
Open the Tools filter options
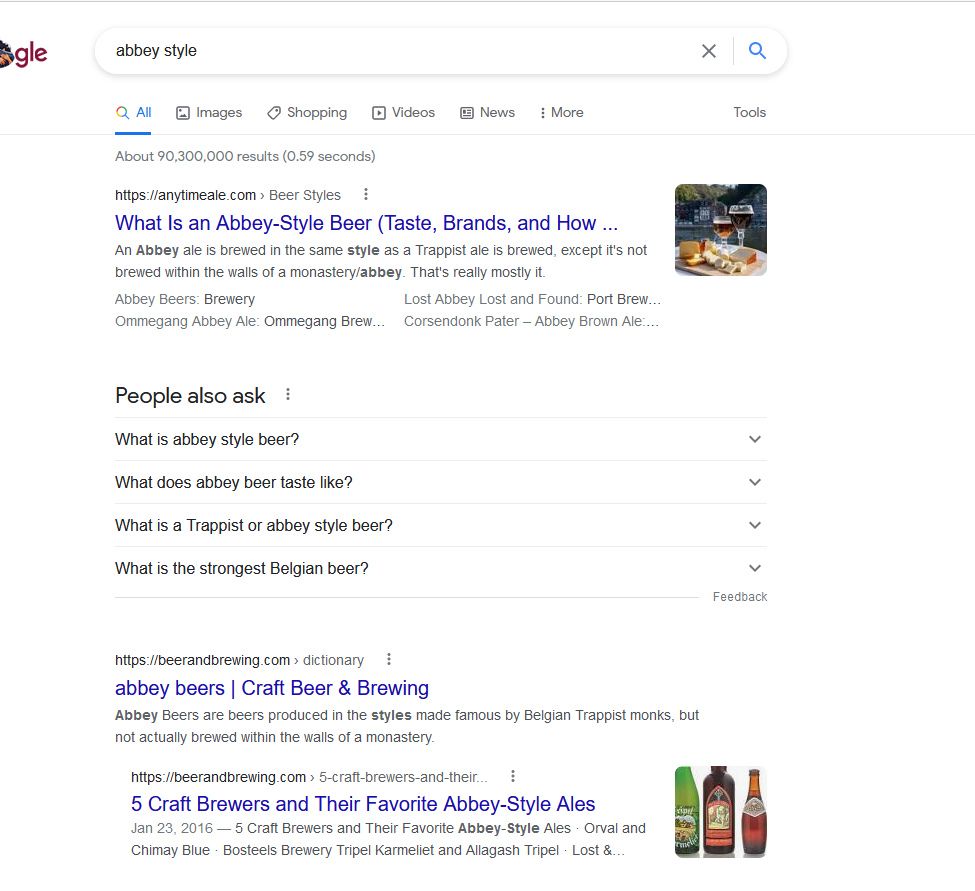[x=749, y=113]
